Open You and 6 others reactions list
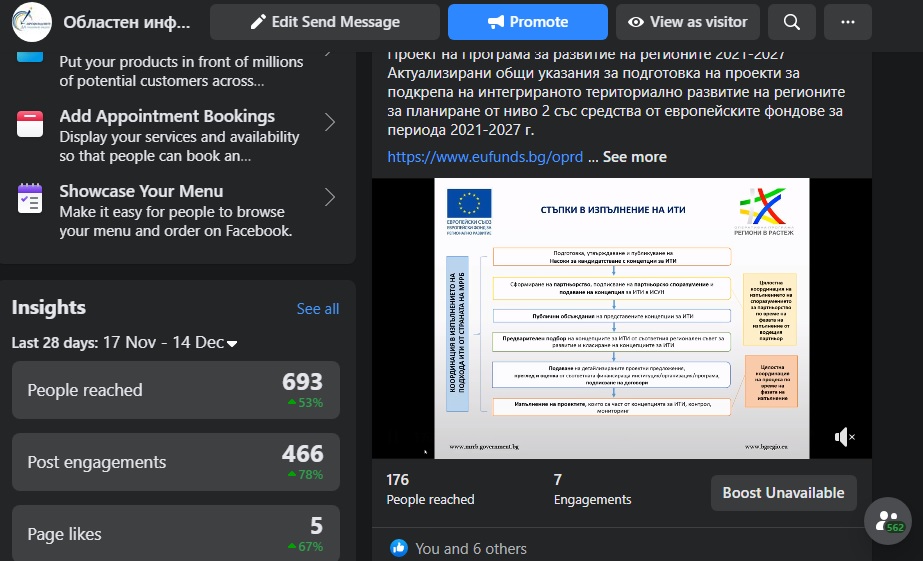 [x=471, y=549]
